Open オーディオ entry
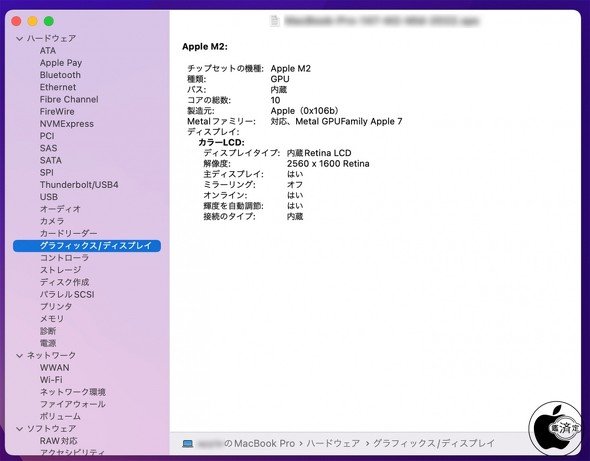The height and width of the screenshot is (461, 590). click(60, 209)
